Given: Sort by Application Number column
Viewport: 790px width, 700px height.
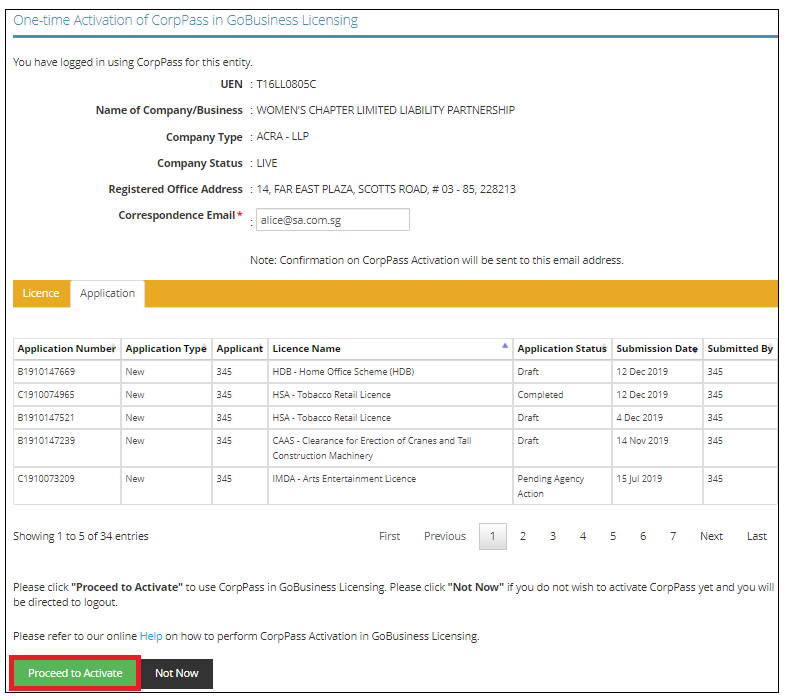Looking at the screenshot, I should point(67,349).
